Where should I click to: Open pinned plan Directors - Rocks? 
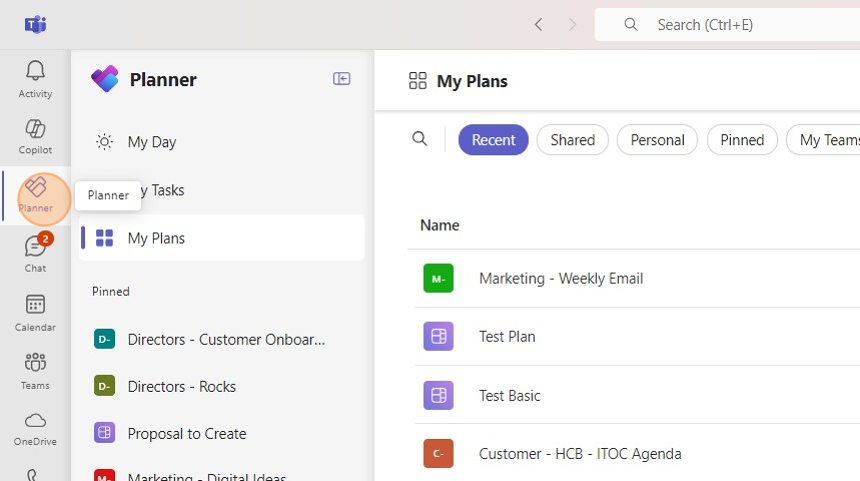pos(182,386)
